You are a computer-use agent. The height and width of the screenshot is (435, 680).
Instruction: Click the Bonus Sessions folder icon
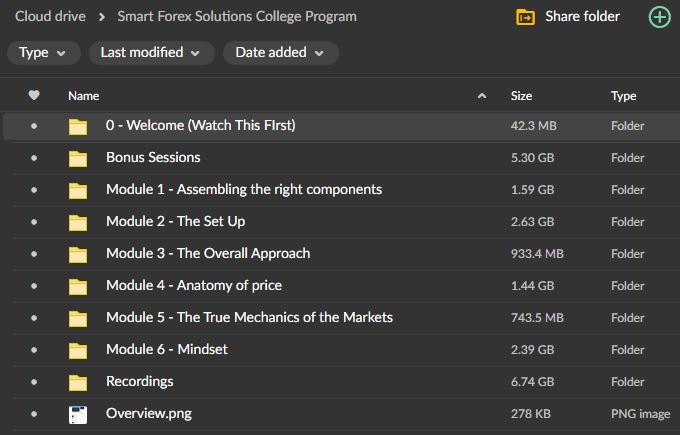78,158
